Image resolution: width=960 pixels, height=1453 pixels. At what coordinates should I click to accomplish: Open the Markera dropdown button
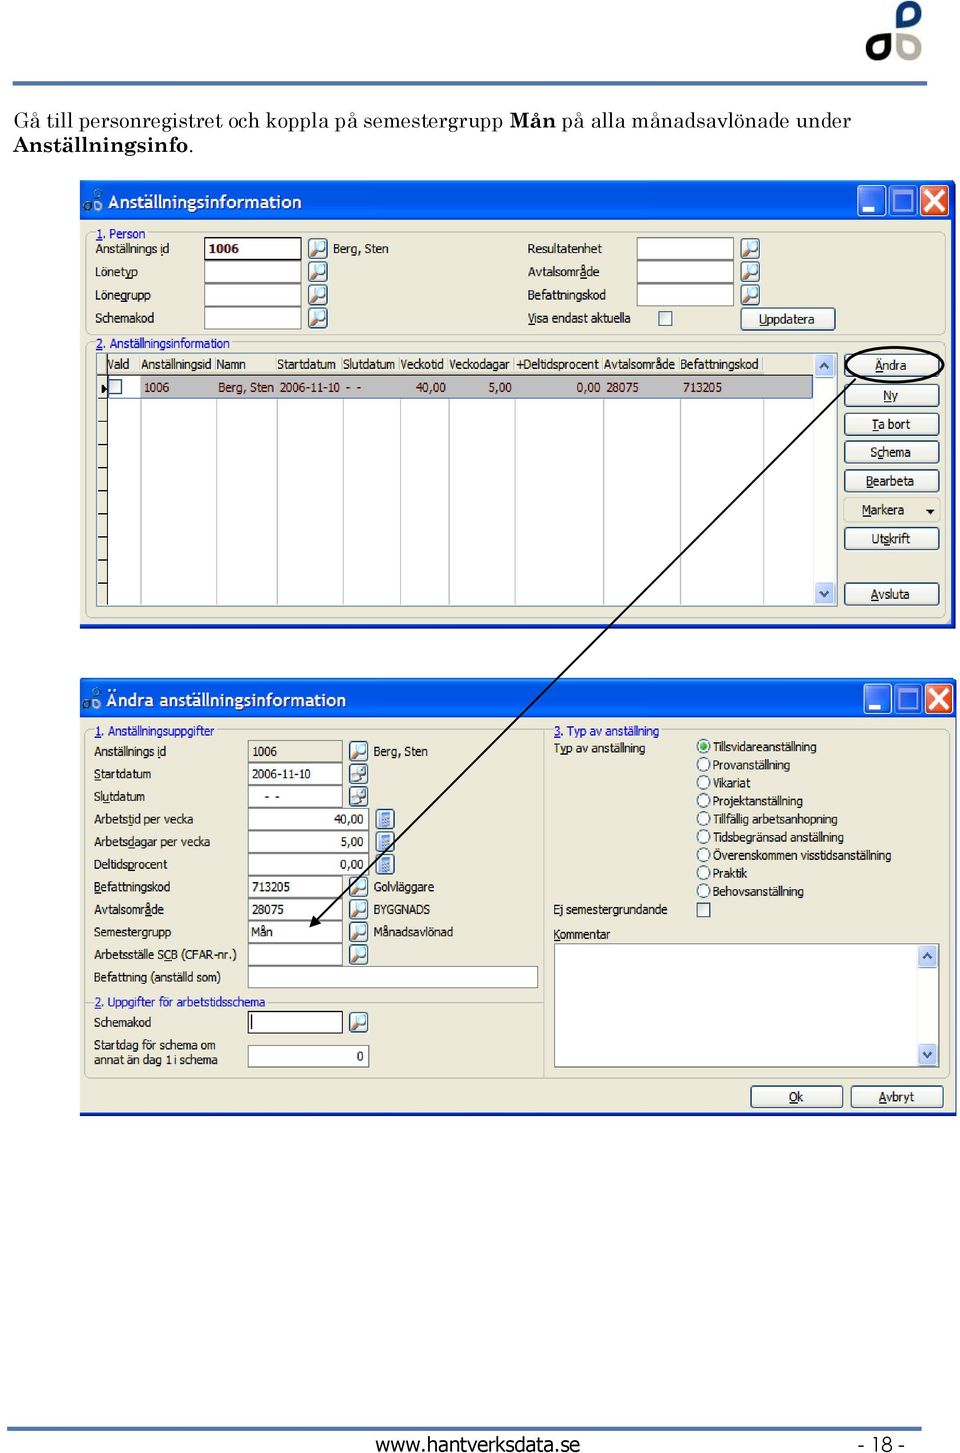(891, 510)
